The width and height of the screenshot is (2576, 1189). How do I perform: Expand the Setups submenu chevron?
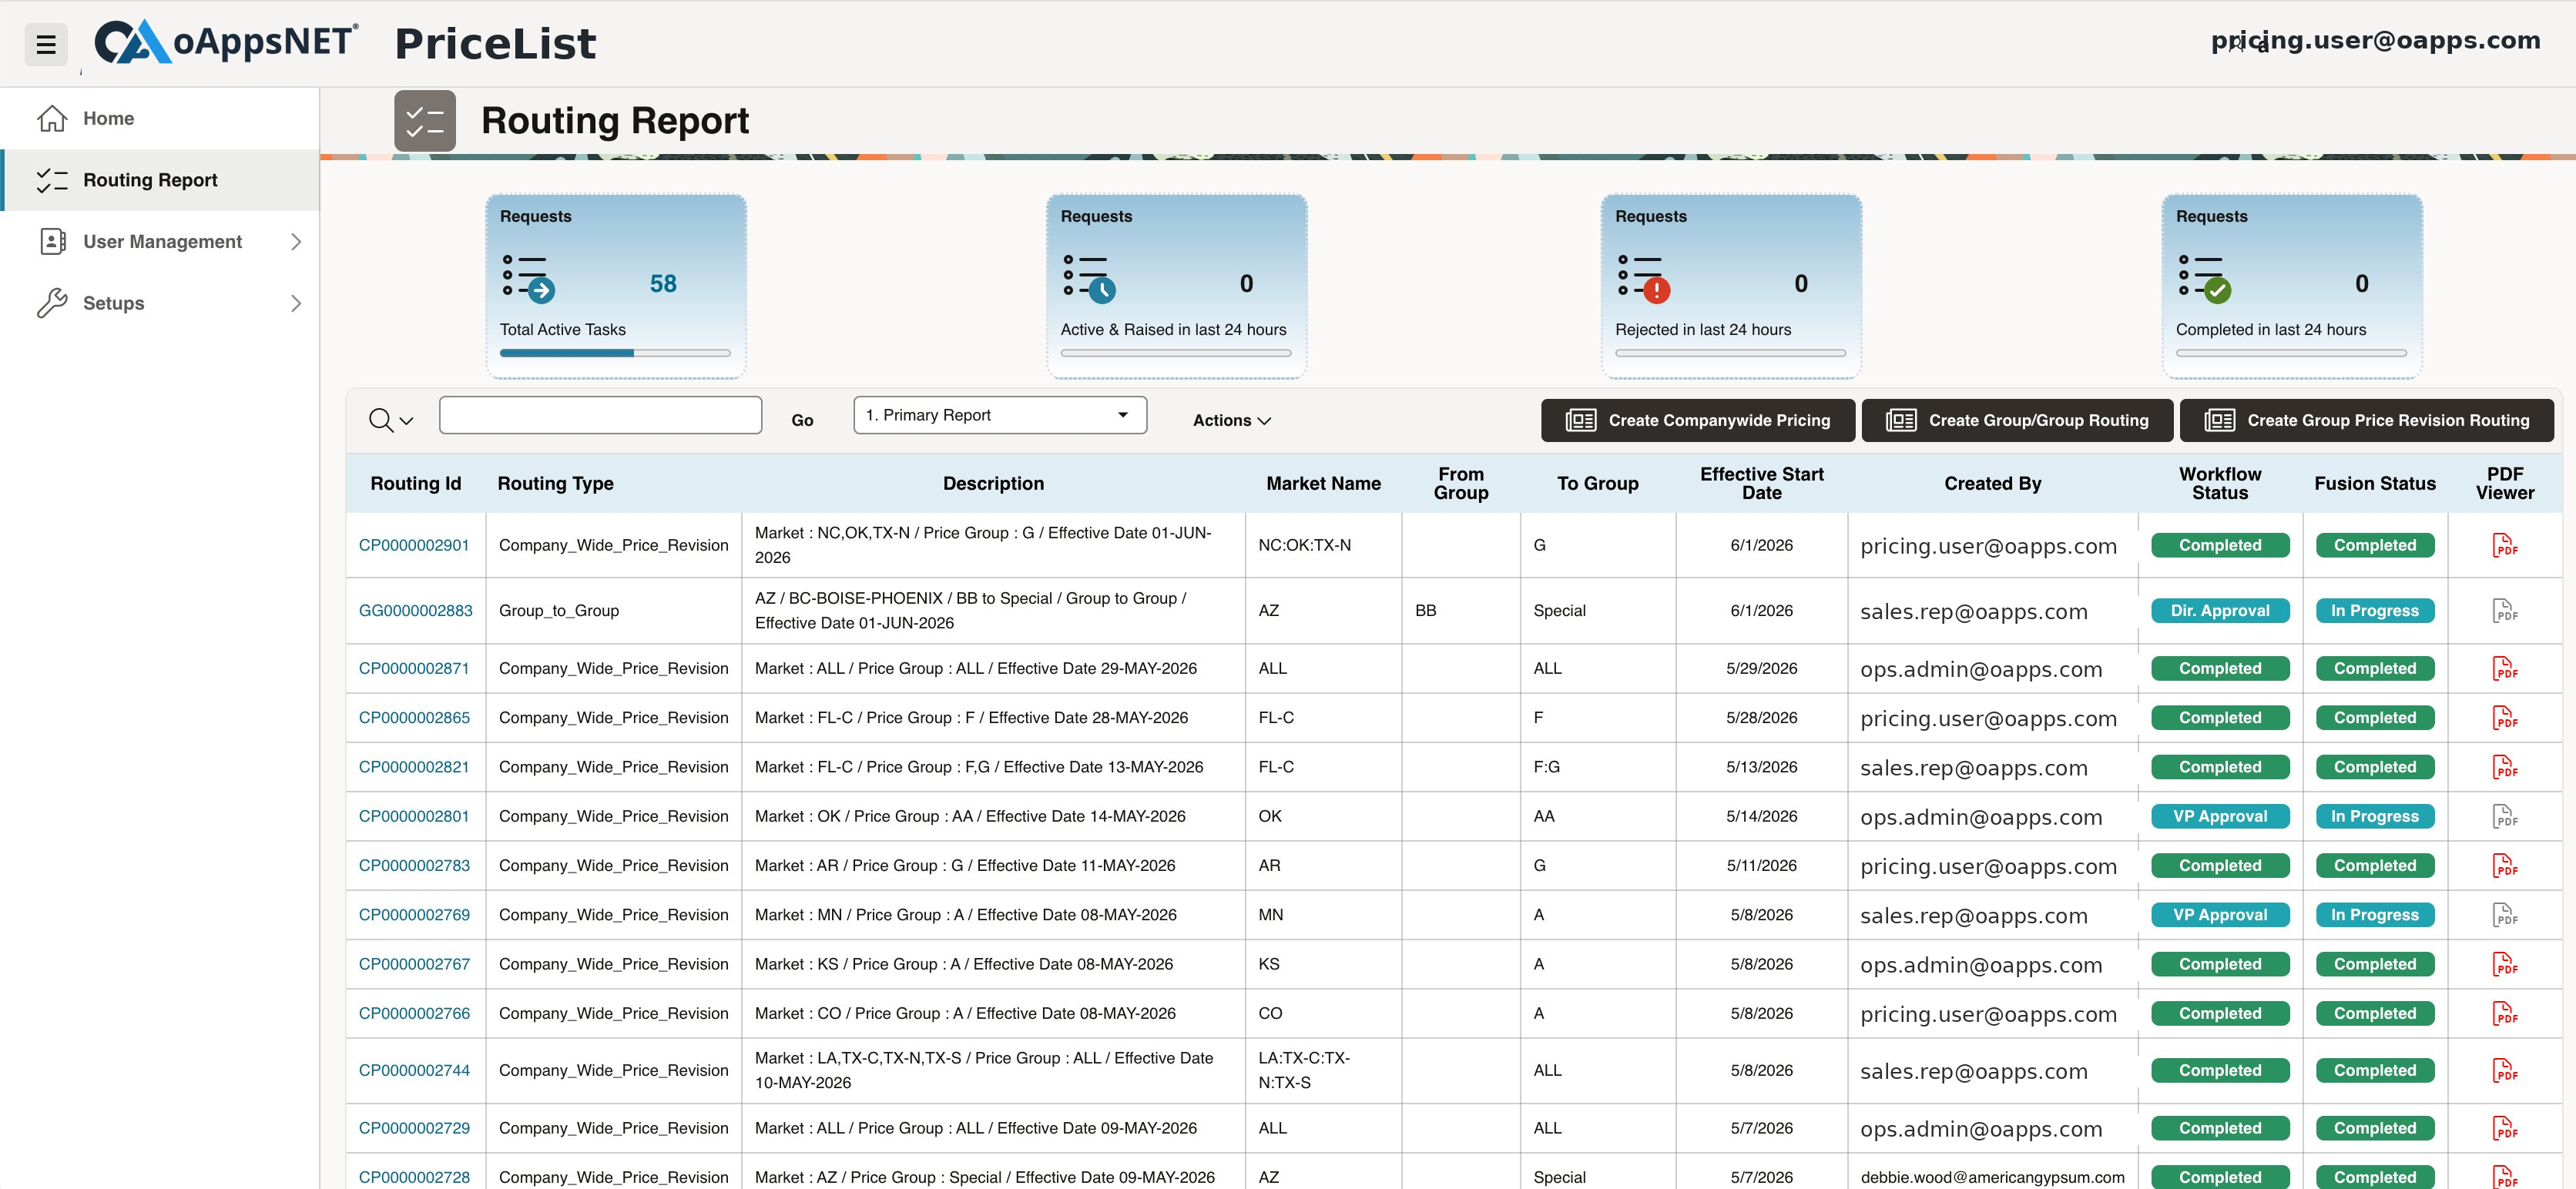[x=296, y=303]
